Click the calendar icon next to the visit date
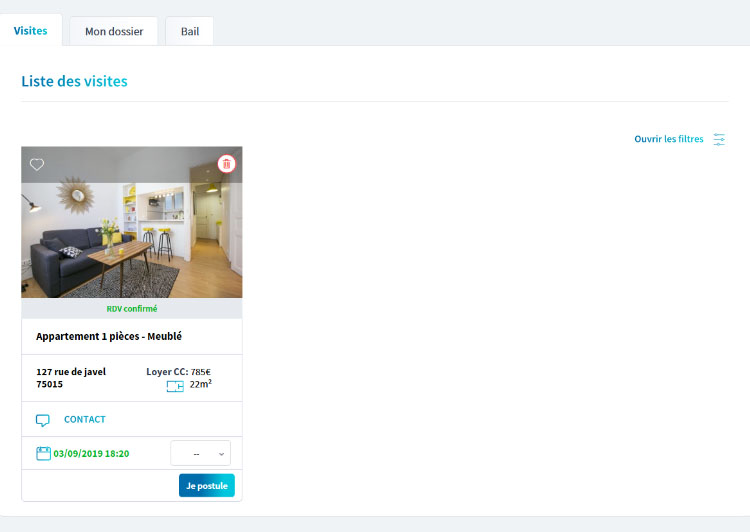This screenshot has height=532, width=750. pyautogui.click(x=43, y=453)
